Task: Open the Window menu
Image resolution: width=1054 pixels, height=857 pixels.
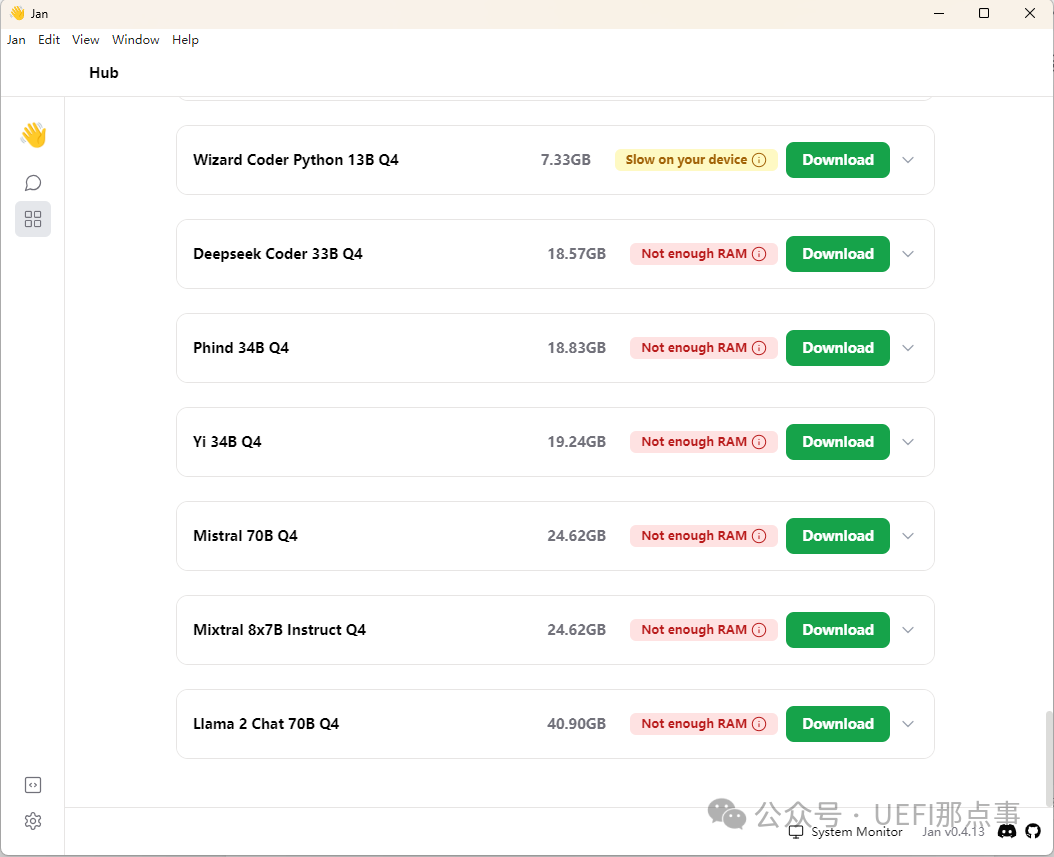Action: pyautogui.click(x=135, y=40)
